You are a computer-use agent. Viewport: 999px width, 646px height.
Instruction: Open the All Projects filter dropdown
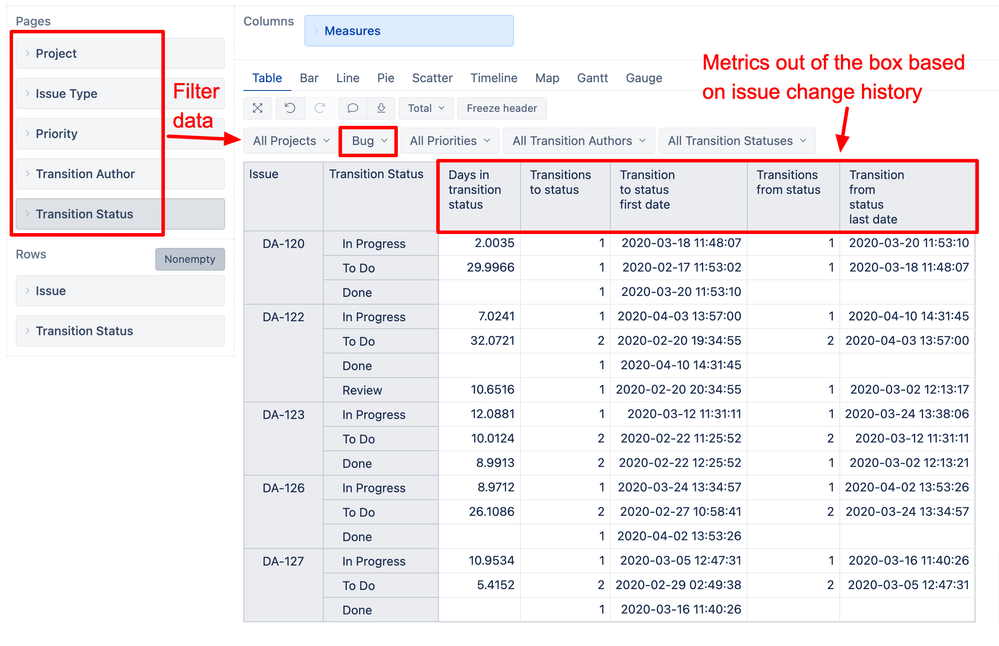[291, 141]
